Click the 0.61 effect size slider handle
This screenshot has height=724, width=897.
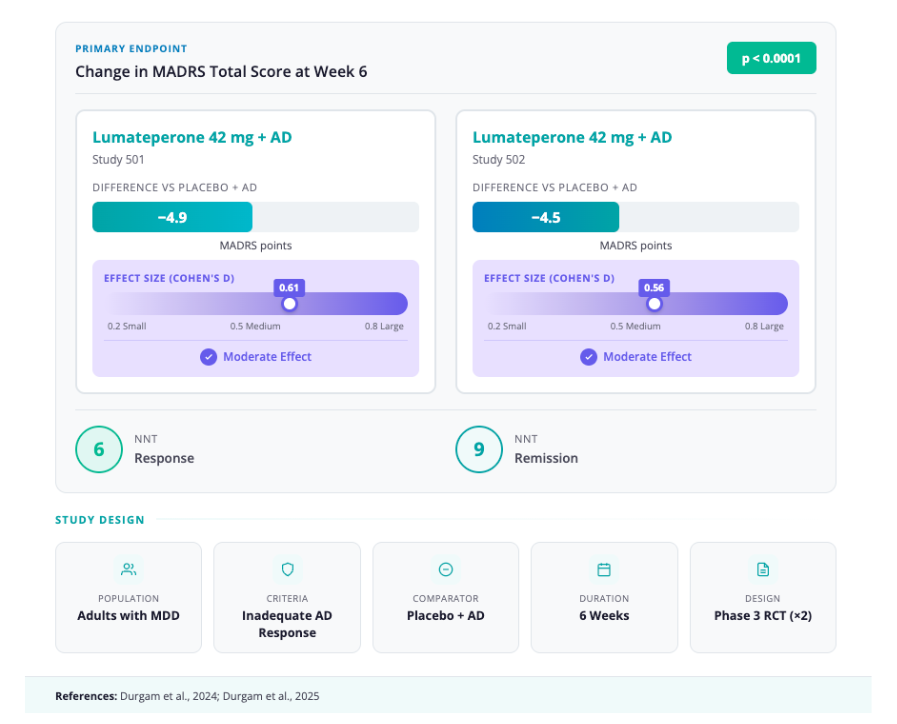[x=290, y=304]
